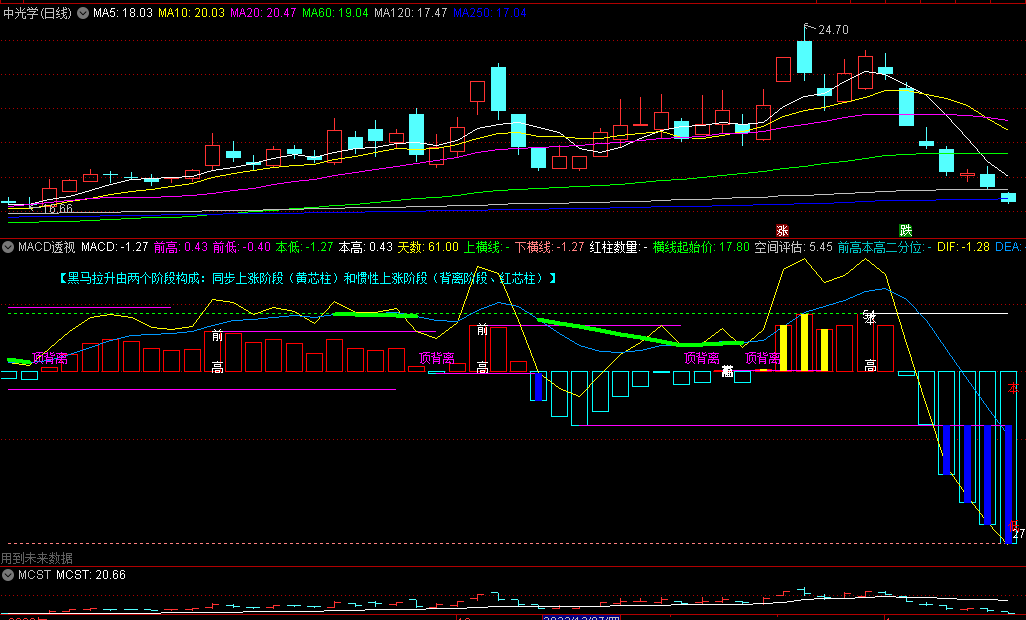Click the MA250: 17.04 label
Image resolution: width=1026 pixels, height=620 pixels.
click(x=490, y=12)
